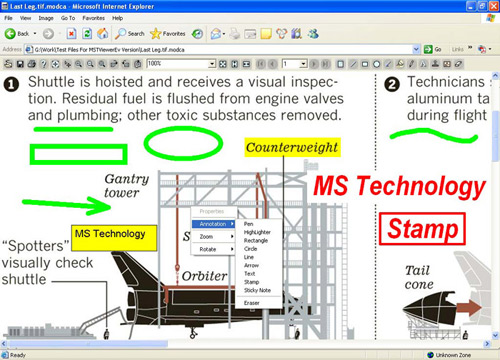Select the circle annotation tool icon
The width and height of the screenshot is (500, 360).
click(x=376, y=64)
